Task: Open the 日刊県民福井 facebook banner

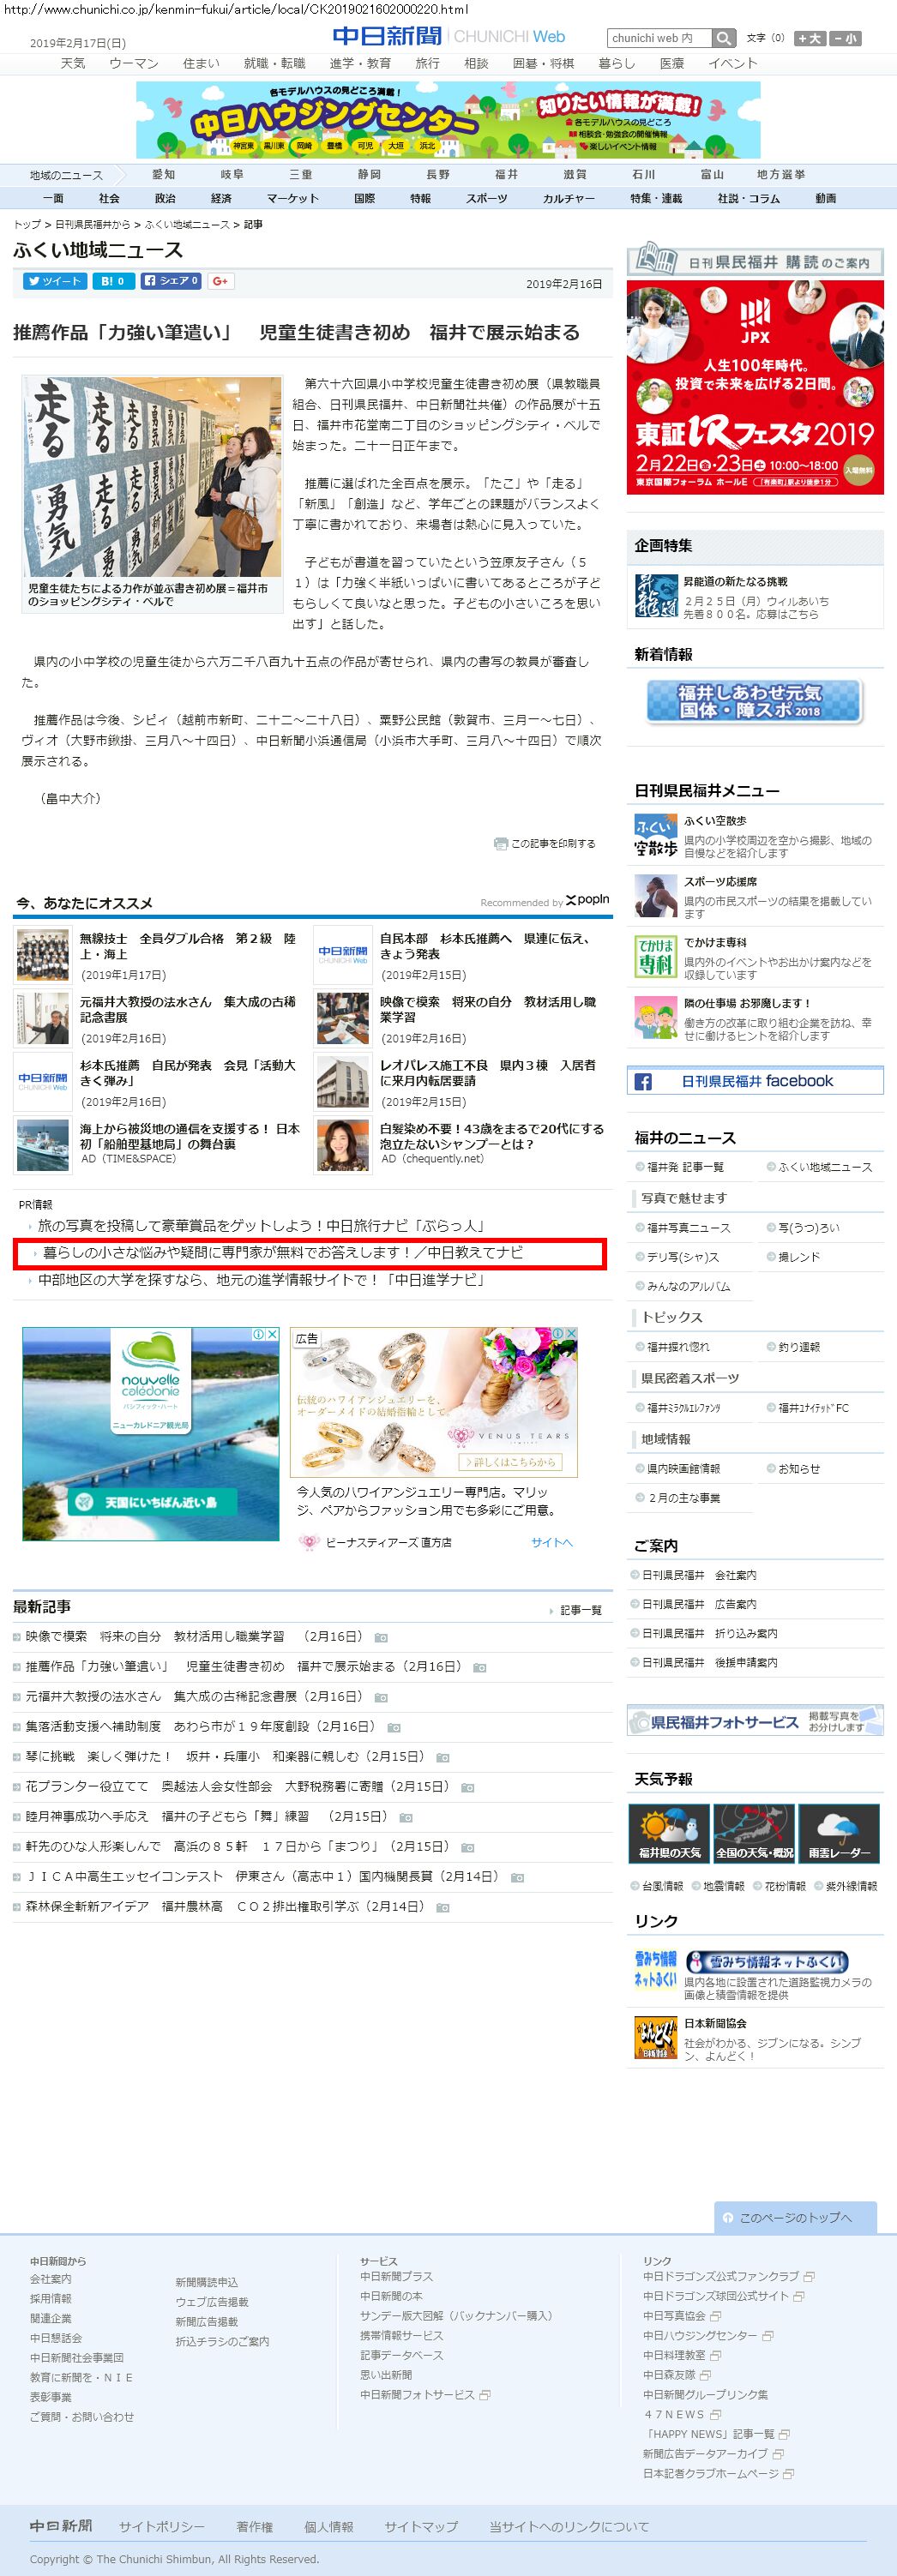Action: [x=755, y=1081]
